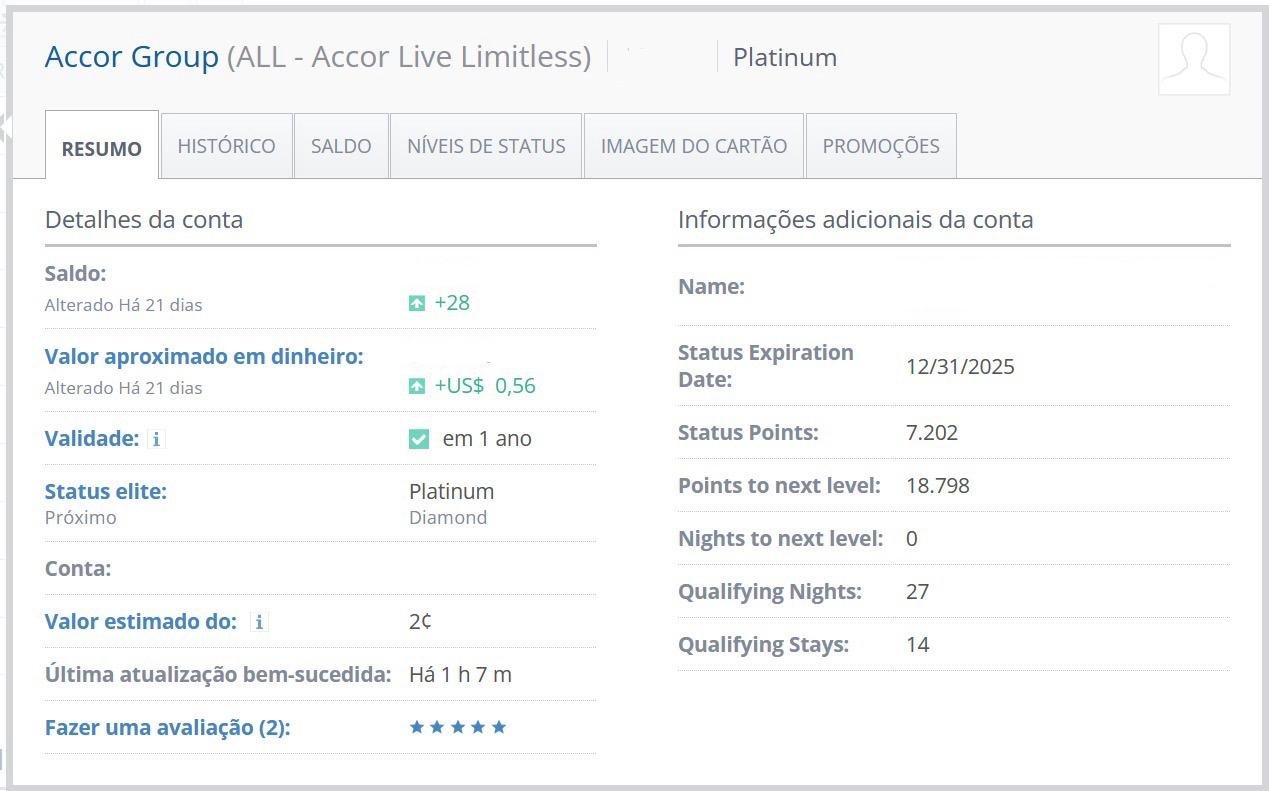Click the 7.202 Status Points value
The image size is (1269, 791).
[x=932, y=432]
